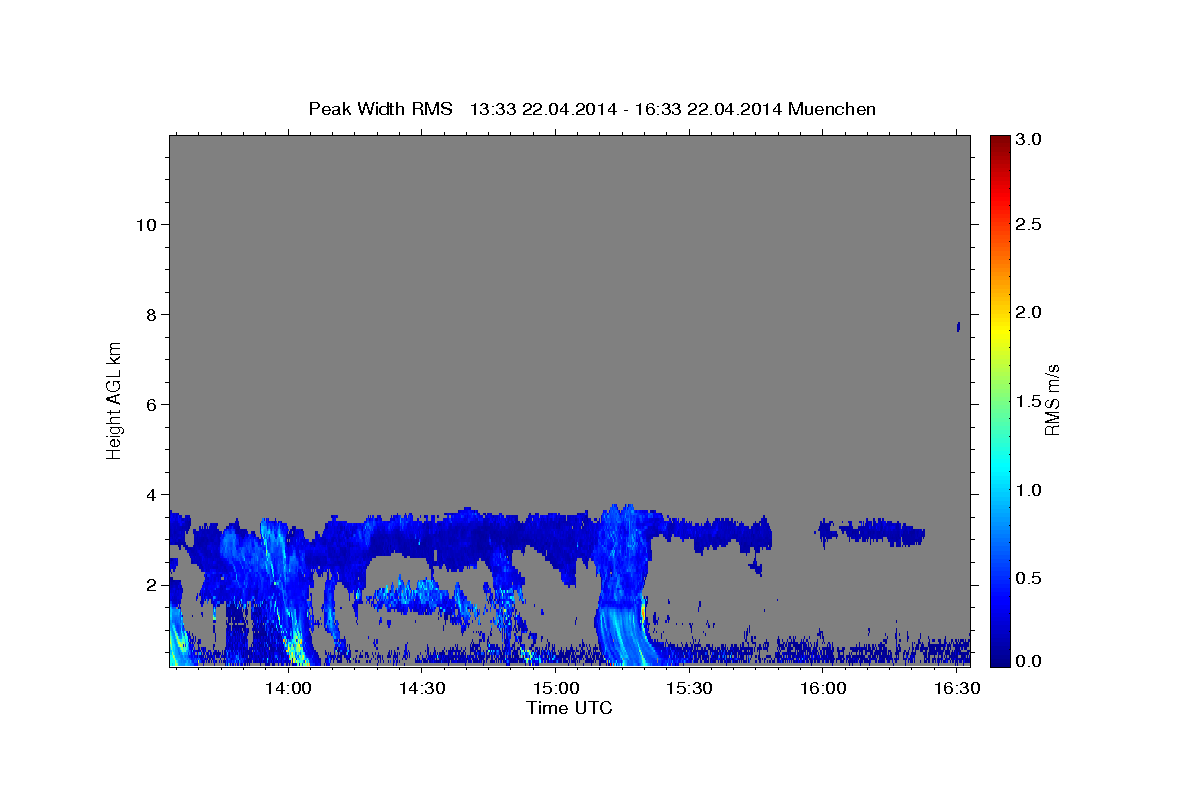
Task: Click the colorbar value 1.0
Action: (x=1029, y=490)
